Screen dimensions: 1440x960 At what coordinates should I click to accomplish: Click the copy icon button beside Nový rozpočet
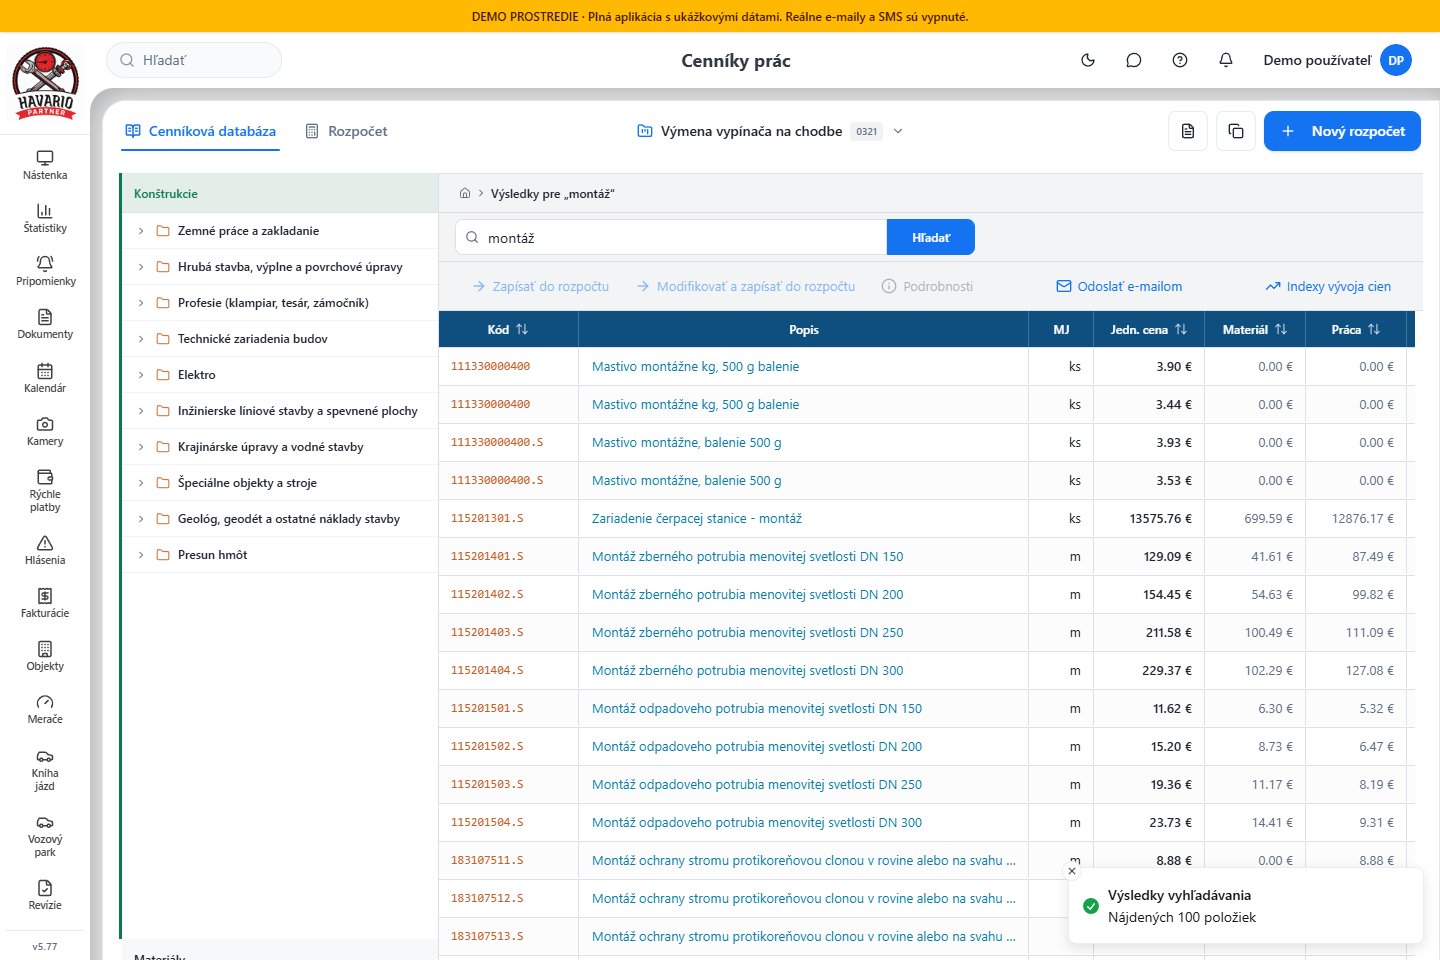click(1236, 131)
